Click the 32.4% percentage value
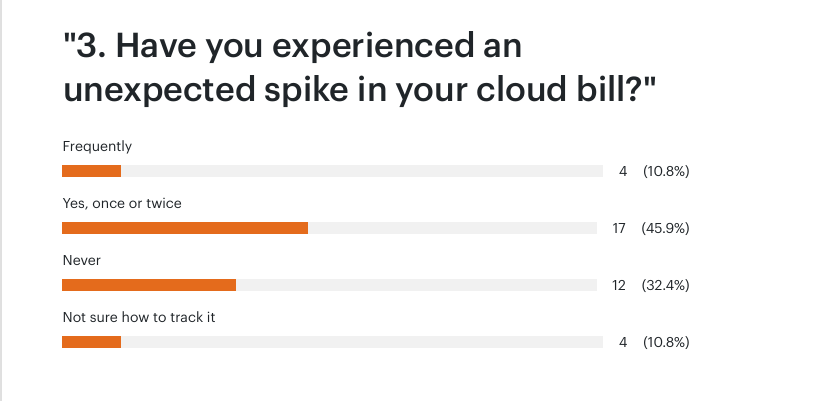This screenshot has width=814, height=401. click(666, 285)
